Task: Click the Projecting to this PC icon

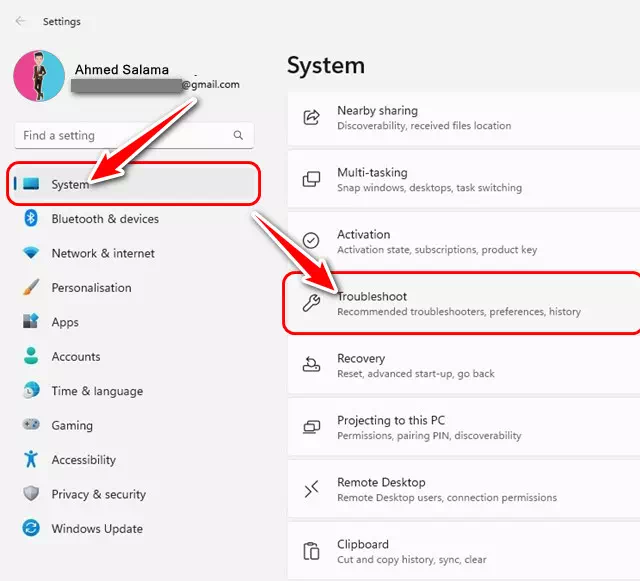Action: pos(311,427)
